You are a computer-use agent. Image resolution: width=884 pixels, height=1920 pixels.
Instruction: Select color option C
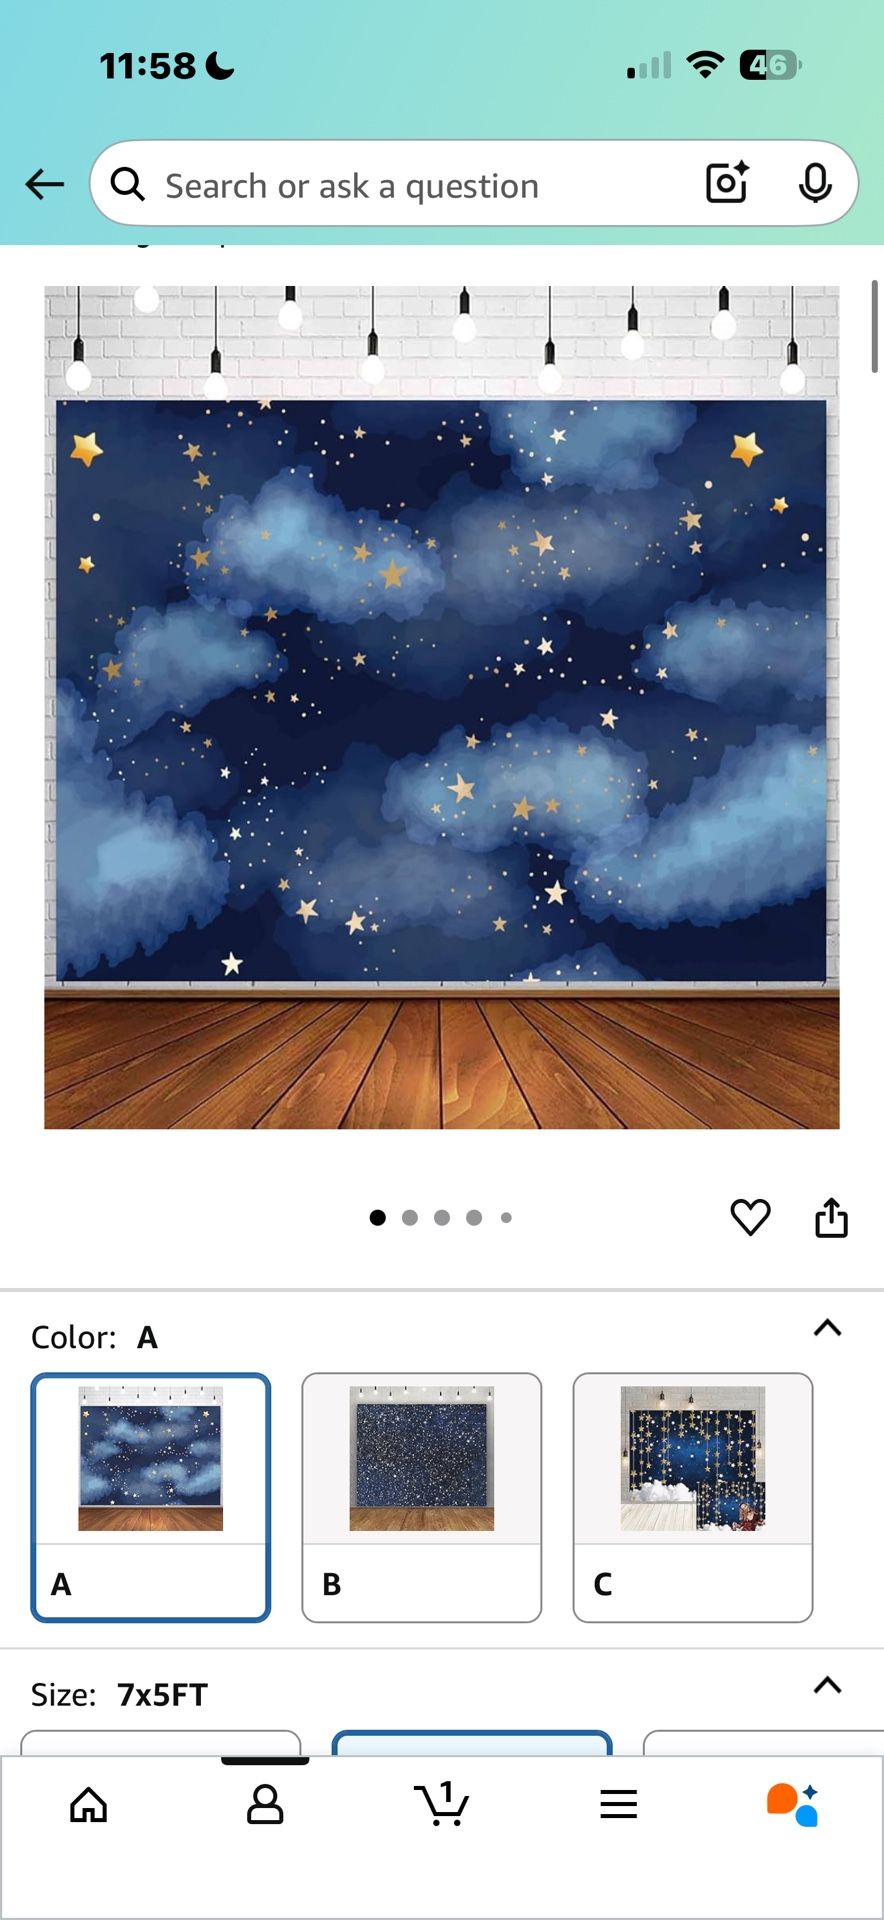coord(693,1497)
